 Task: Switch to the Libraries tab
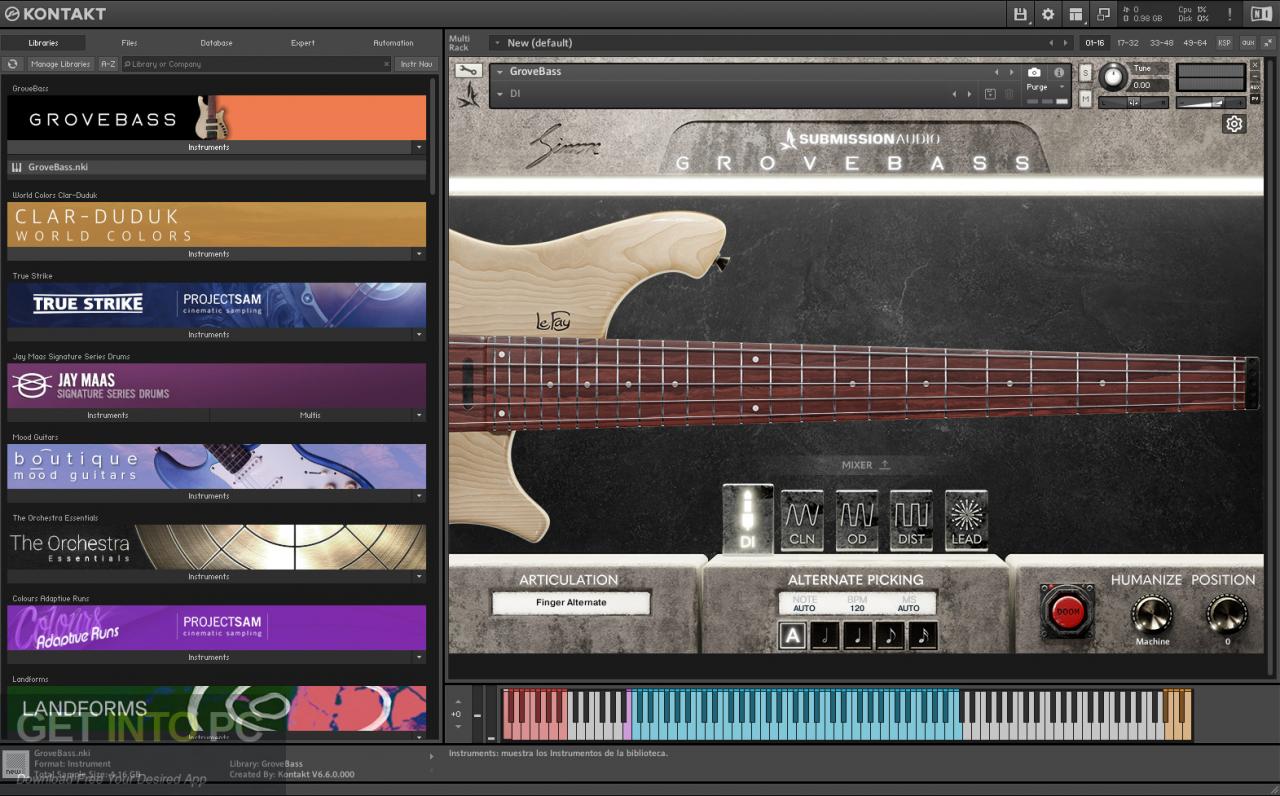point(43,43)
